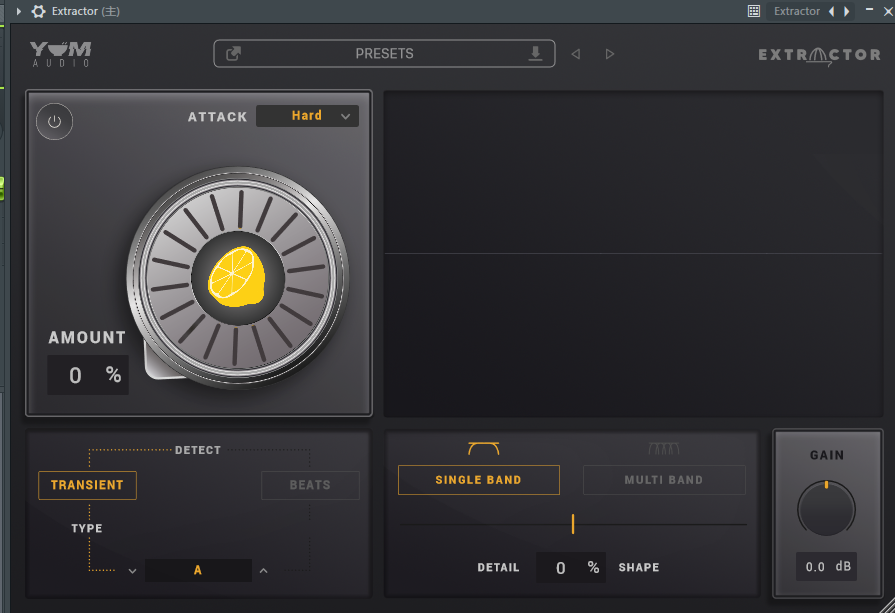Viewport: 895px width, 613px height.
Task: Toggle the plugin power button
Action: (54, 121)
